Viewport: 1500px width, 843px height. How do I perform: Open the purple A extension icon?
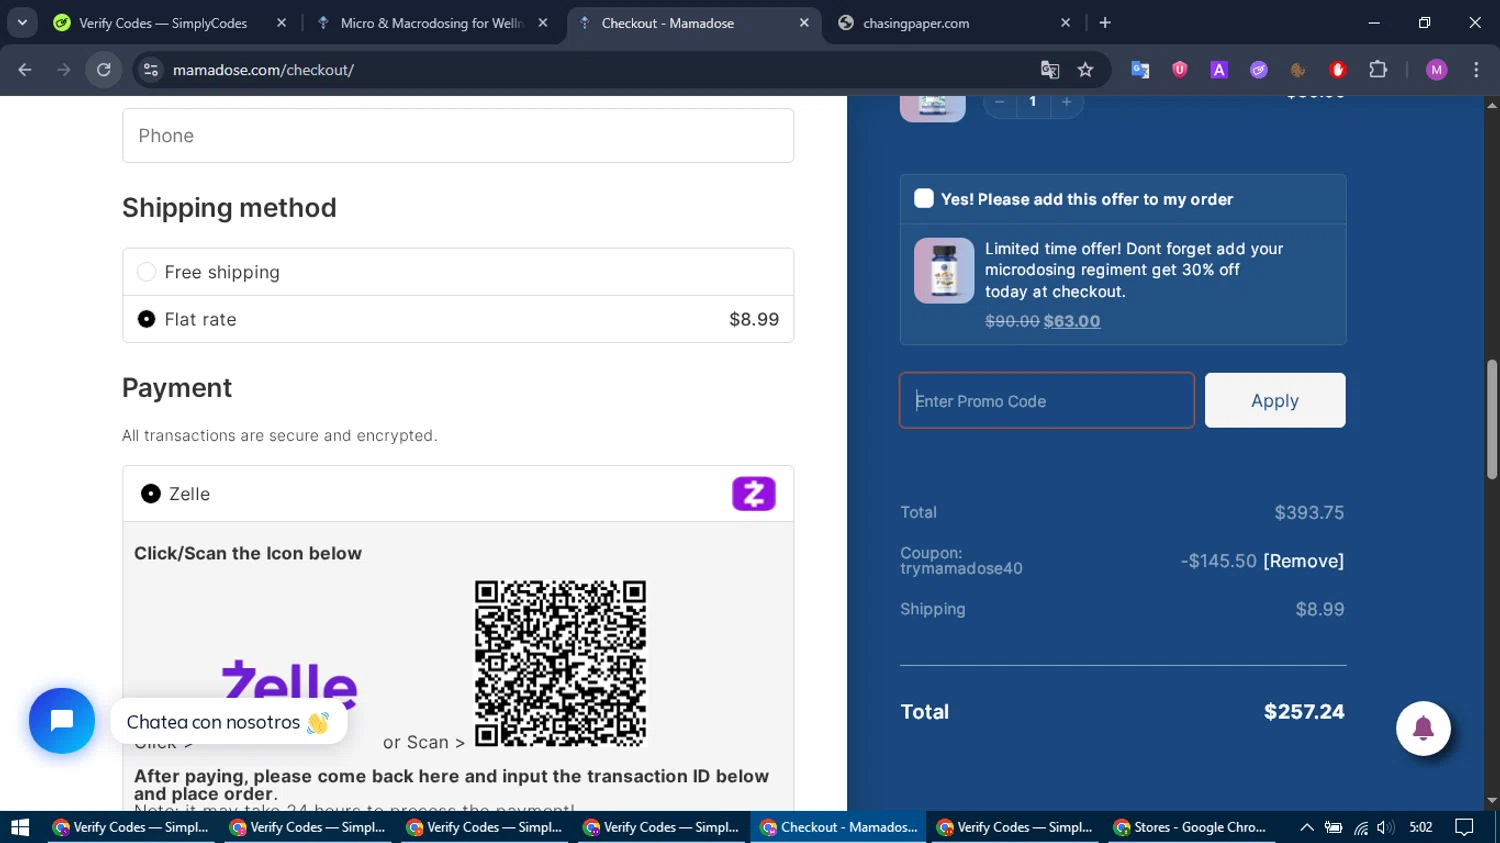coord(1219,70)
